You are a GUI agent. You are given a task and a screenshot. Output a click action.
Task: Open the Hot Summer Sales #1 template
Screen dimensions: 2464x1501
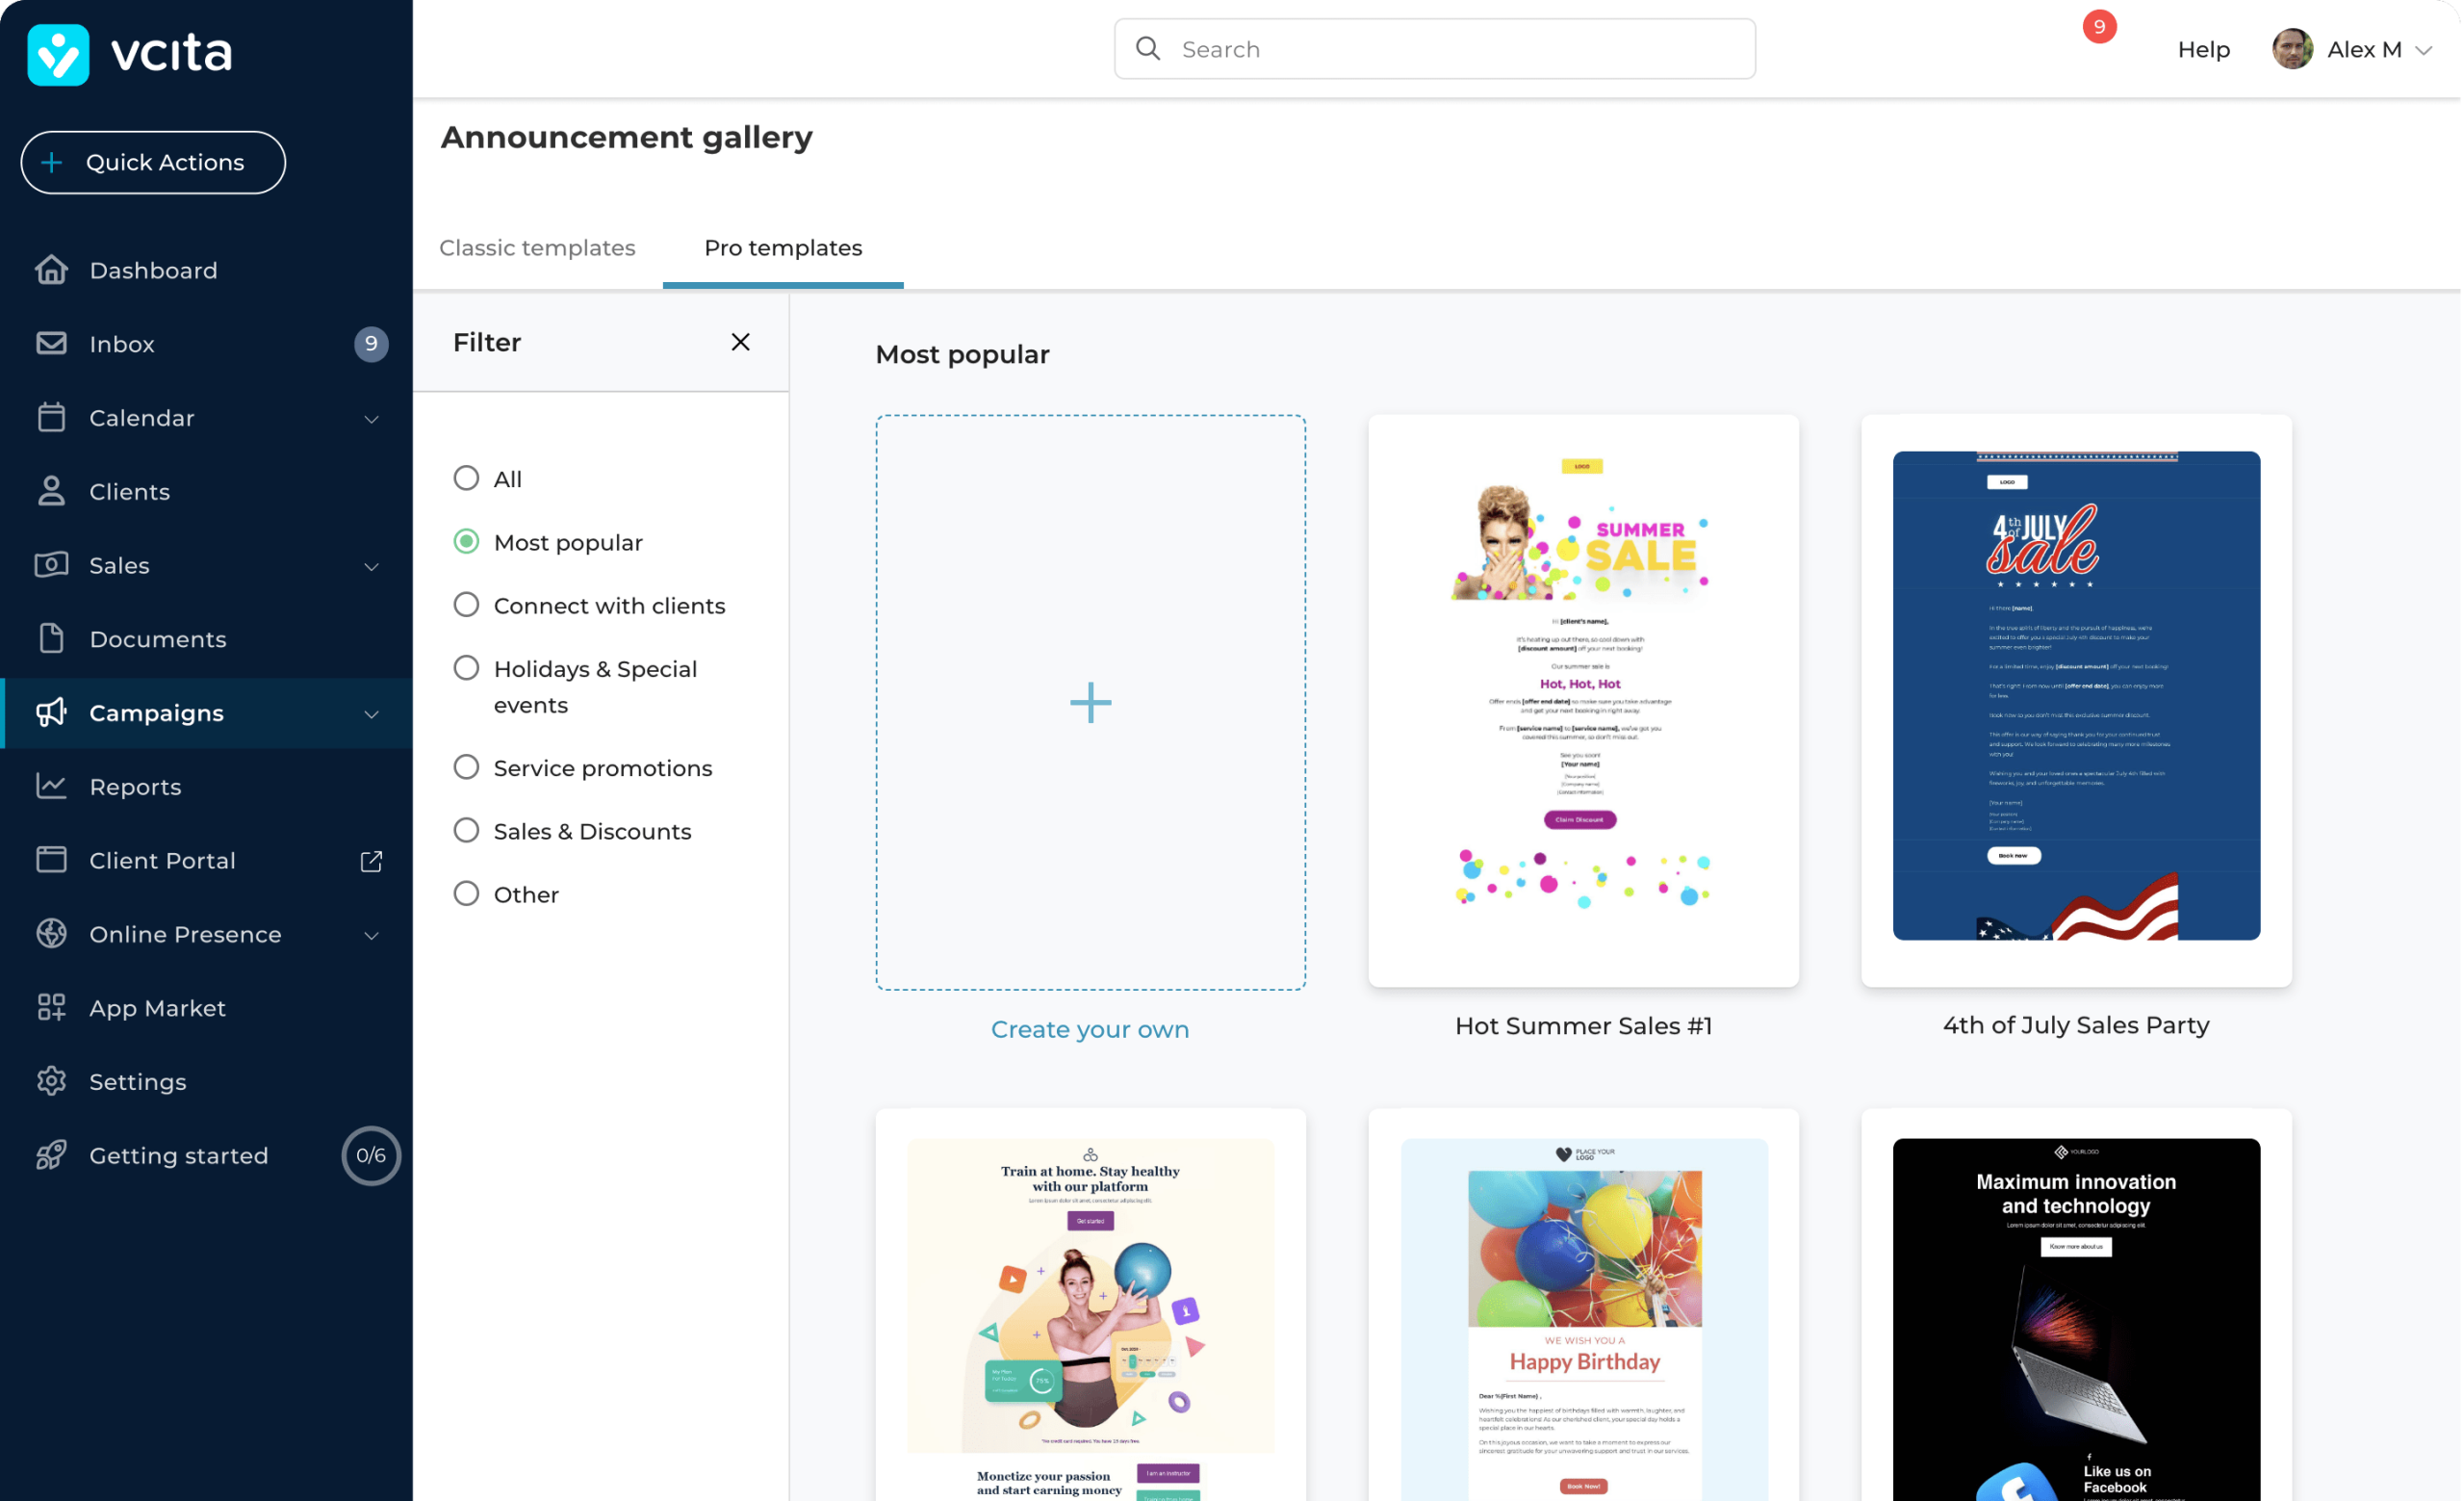pos(1583,701)
